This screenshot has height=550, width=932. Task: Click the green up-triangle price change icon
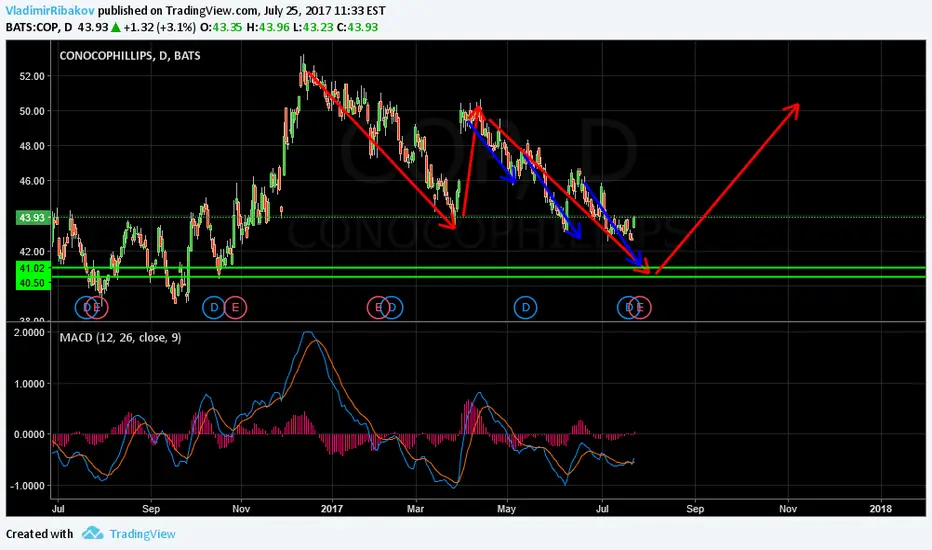click(x=115, y=27)
